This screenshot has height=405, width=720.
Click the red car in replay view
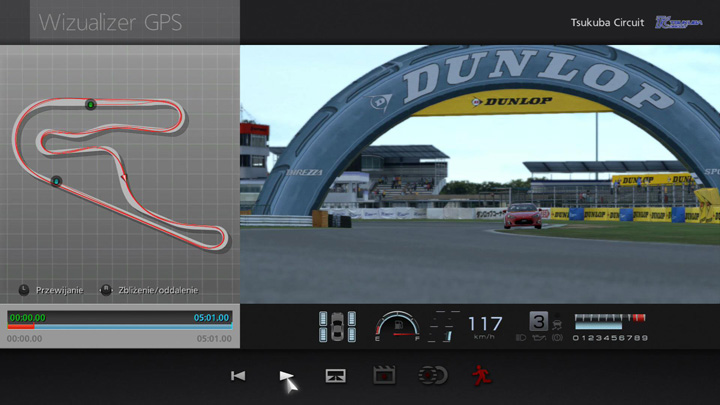coord(521,215)
